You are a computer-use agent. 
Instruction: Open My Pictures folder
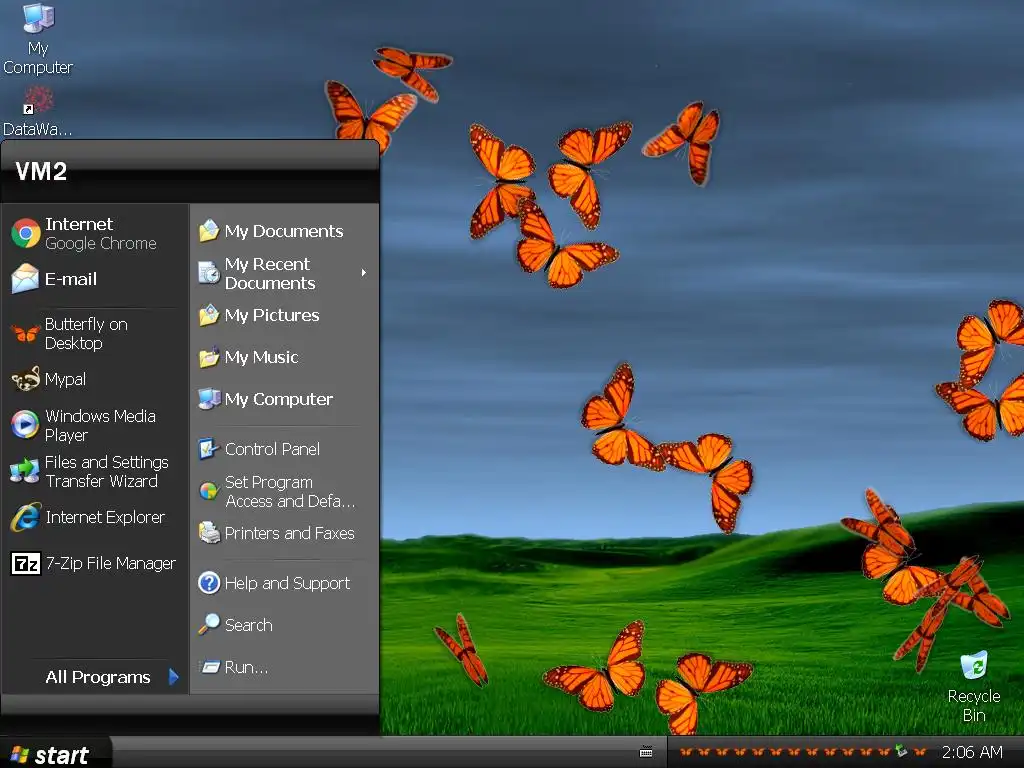(x=285, y=315)
